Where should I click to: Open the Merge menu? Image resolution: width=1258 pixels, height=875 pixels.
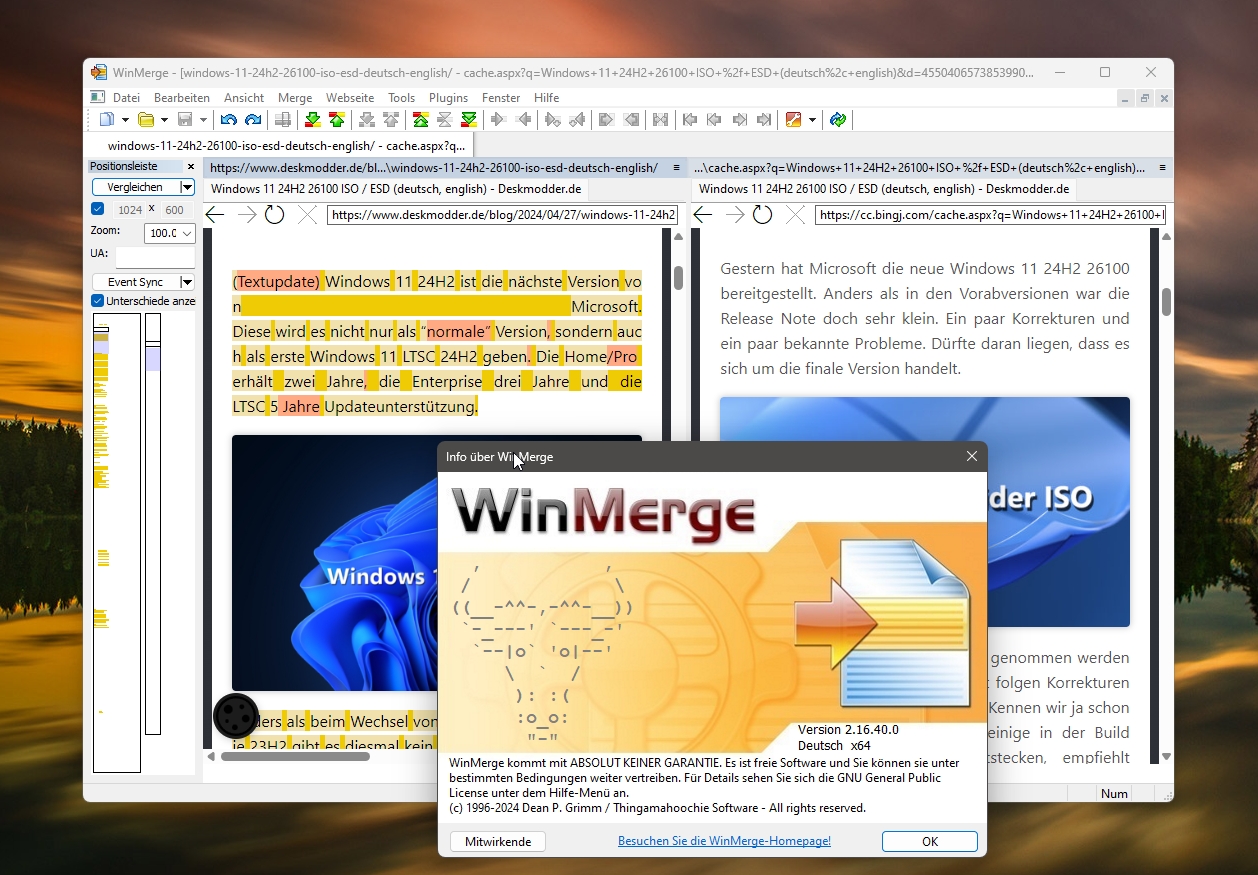295,98
